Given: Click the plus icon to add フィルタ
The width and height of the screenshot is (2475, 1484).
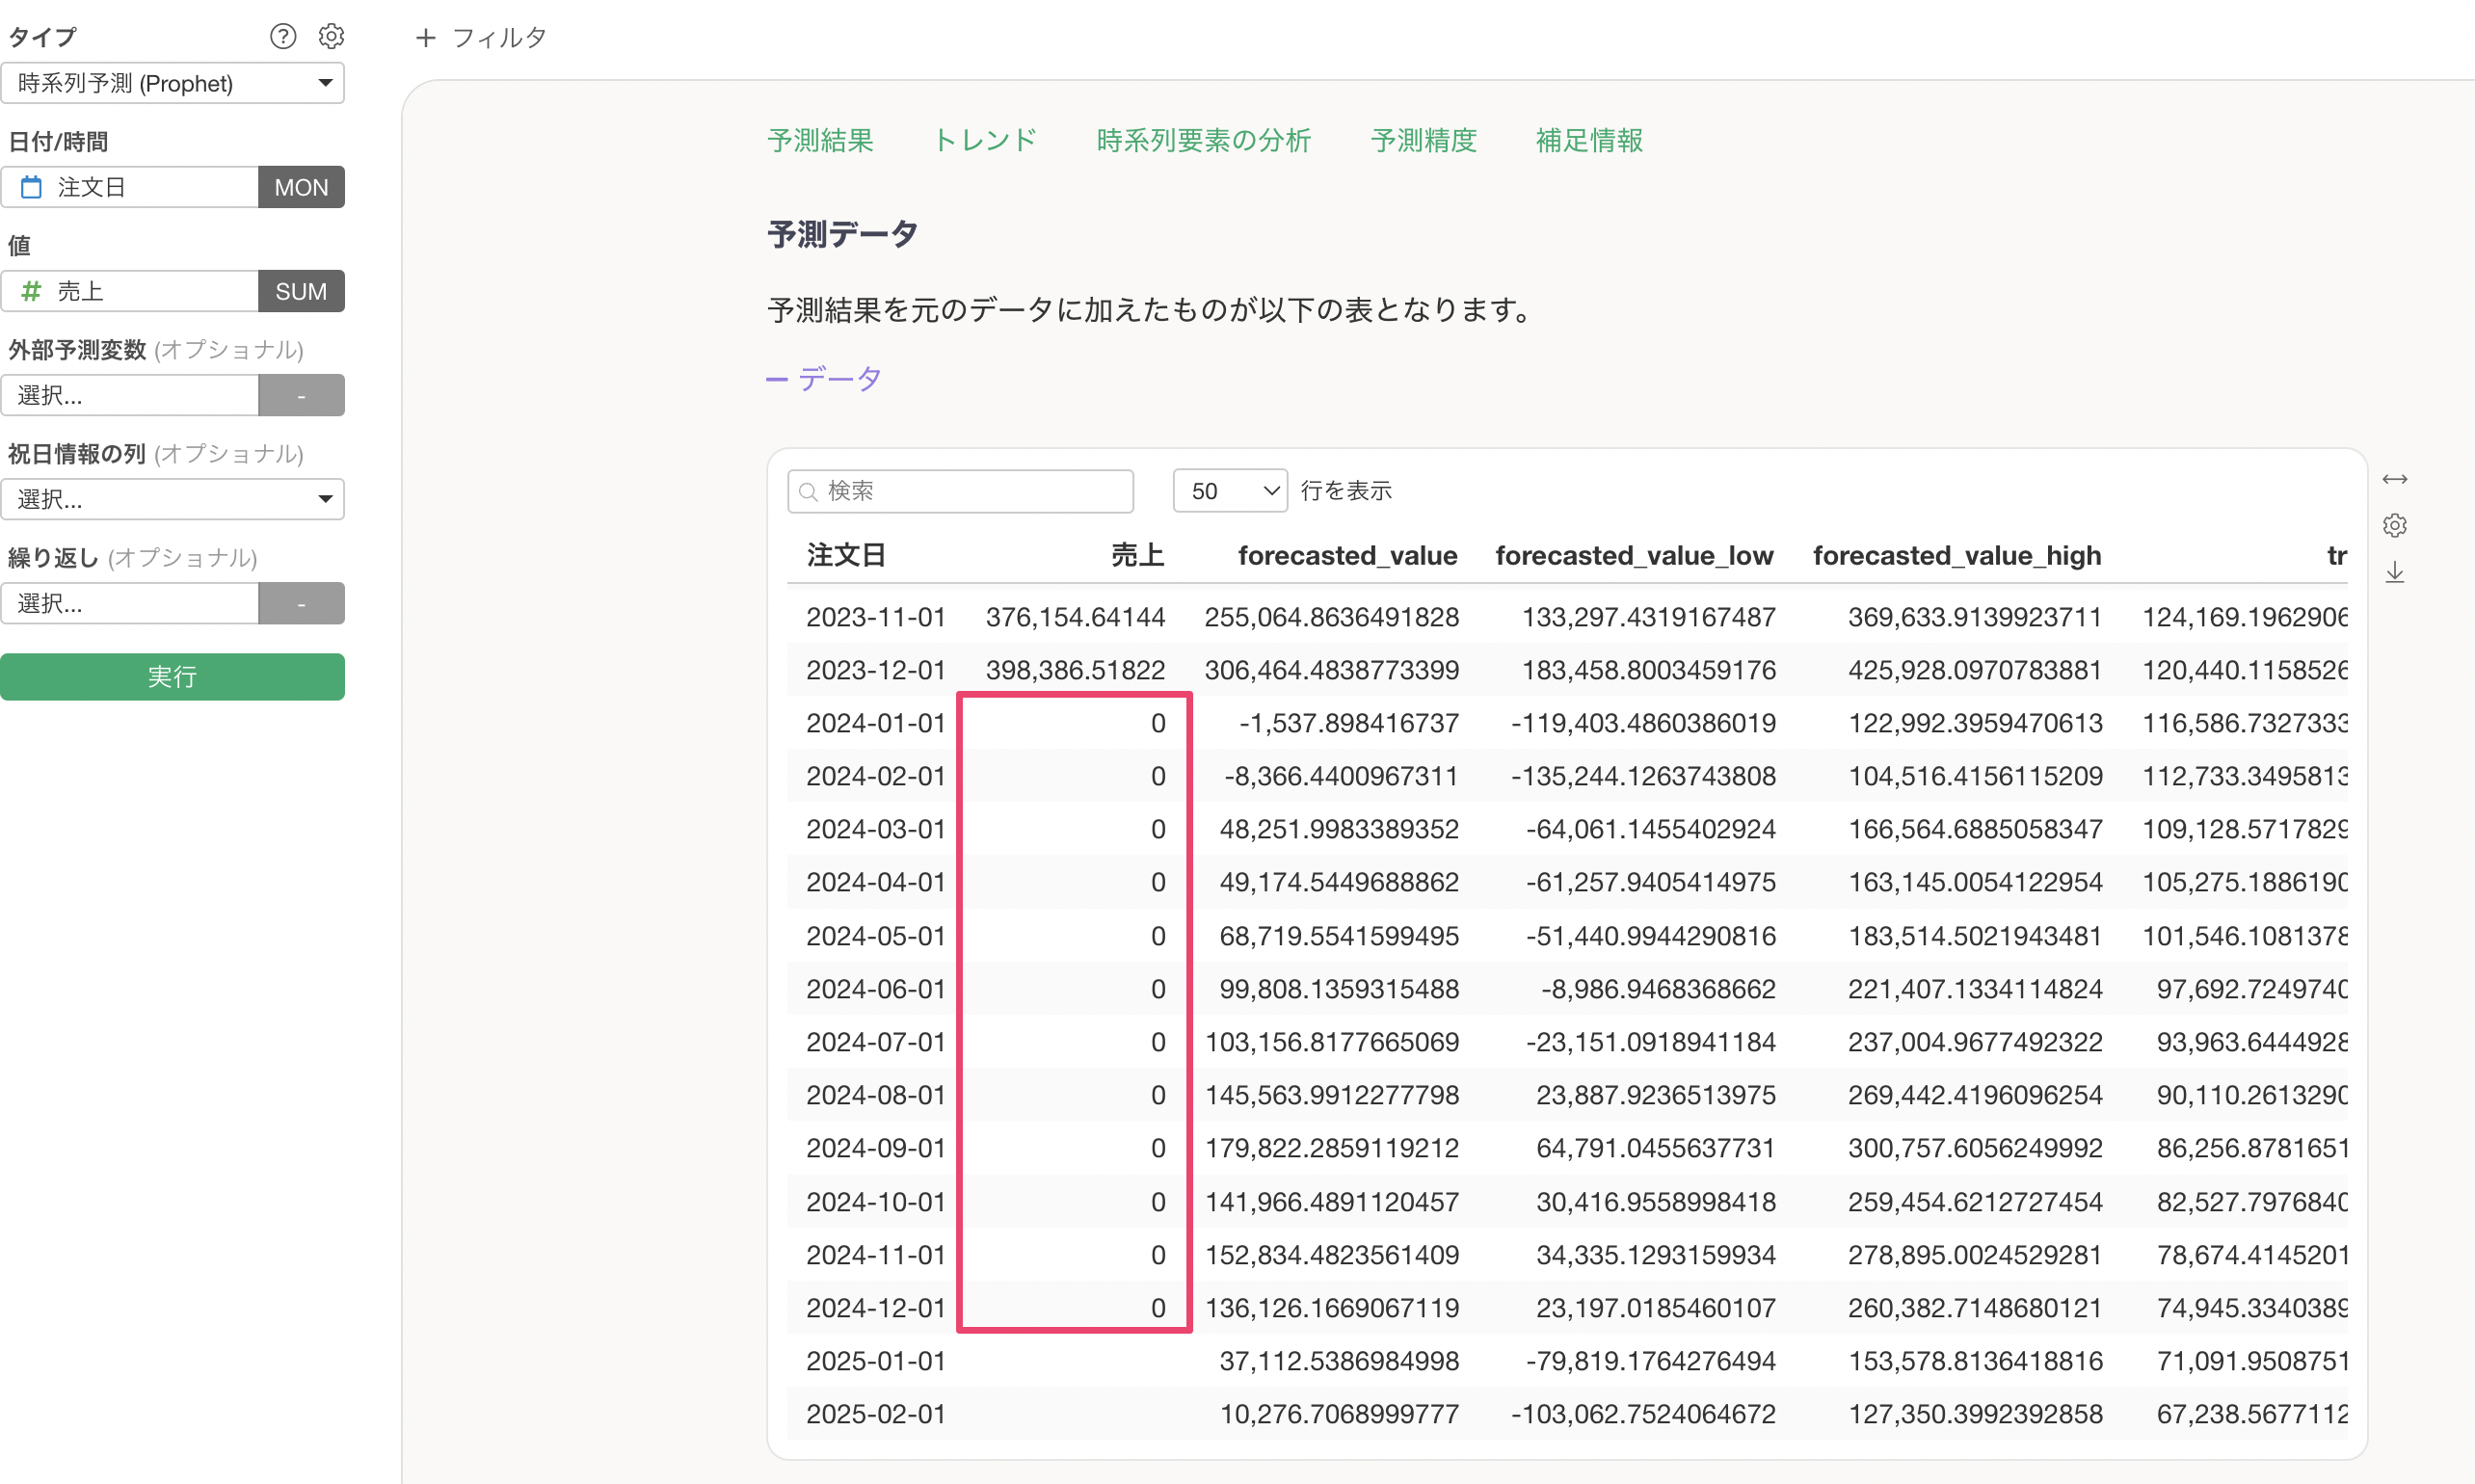Looking at the screenshot, I should (426, 38).
